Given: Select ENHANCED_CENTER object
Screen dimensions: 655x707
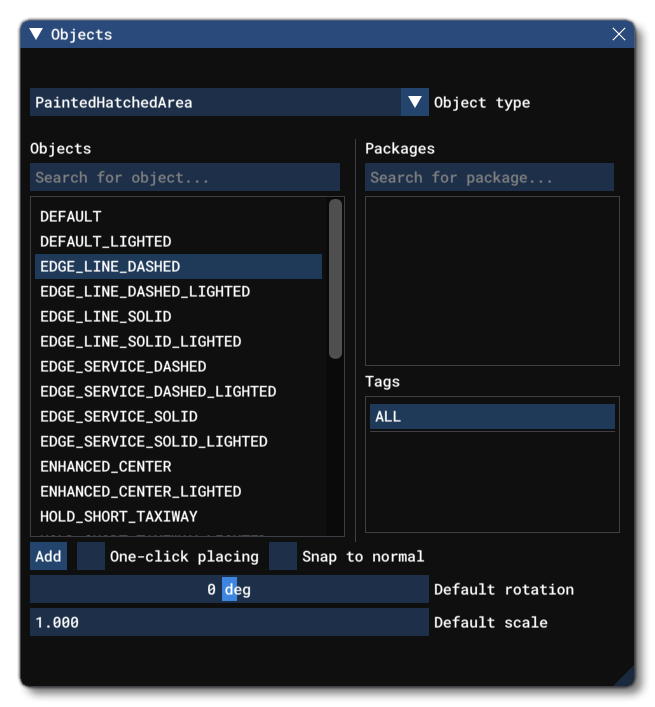Looking at the screenshot, I should (x=105, y=466).
